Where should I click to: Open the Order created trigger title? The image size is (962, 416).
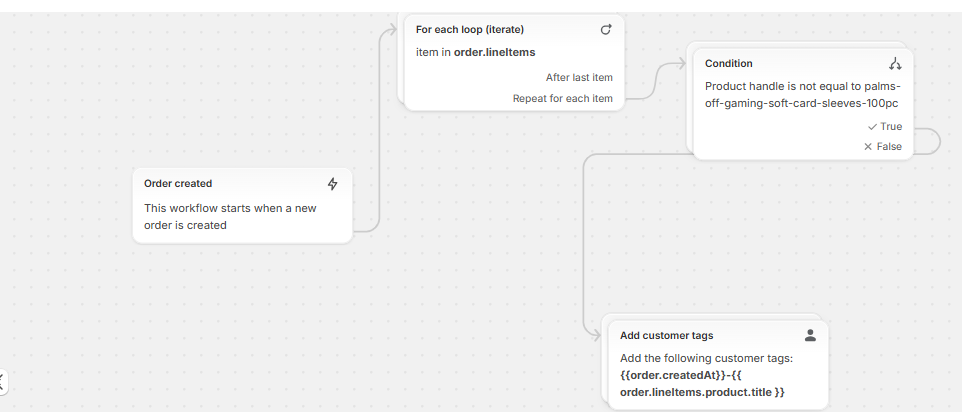tap(178, 184)
